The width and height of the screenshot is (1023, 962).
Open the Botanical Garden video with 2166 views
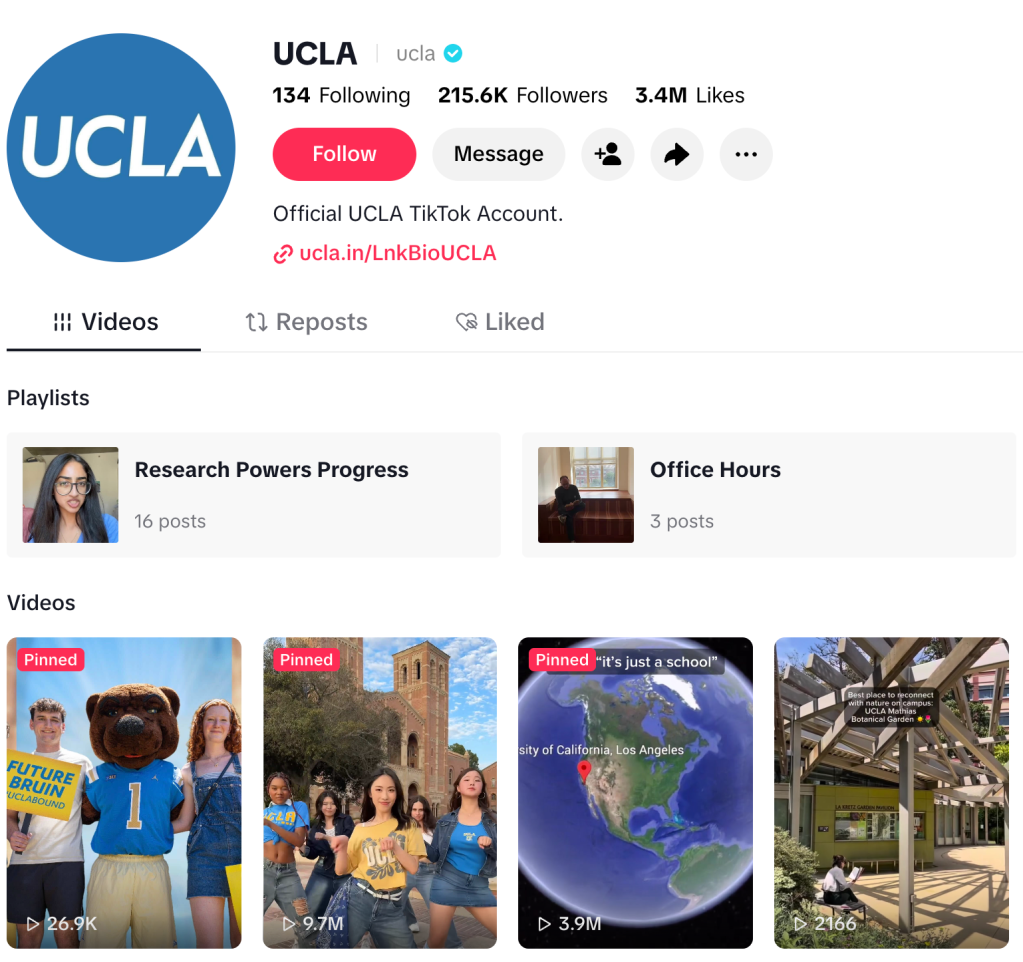tap(891, 792)
